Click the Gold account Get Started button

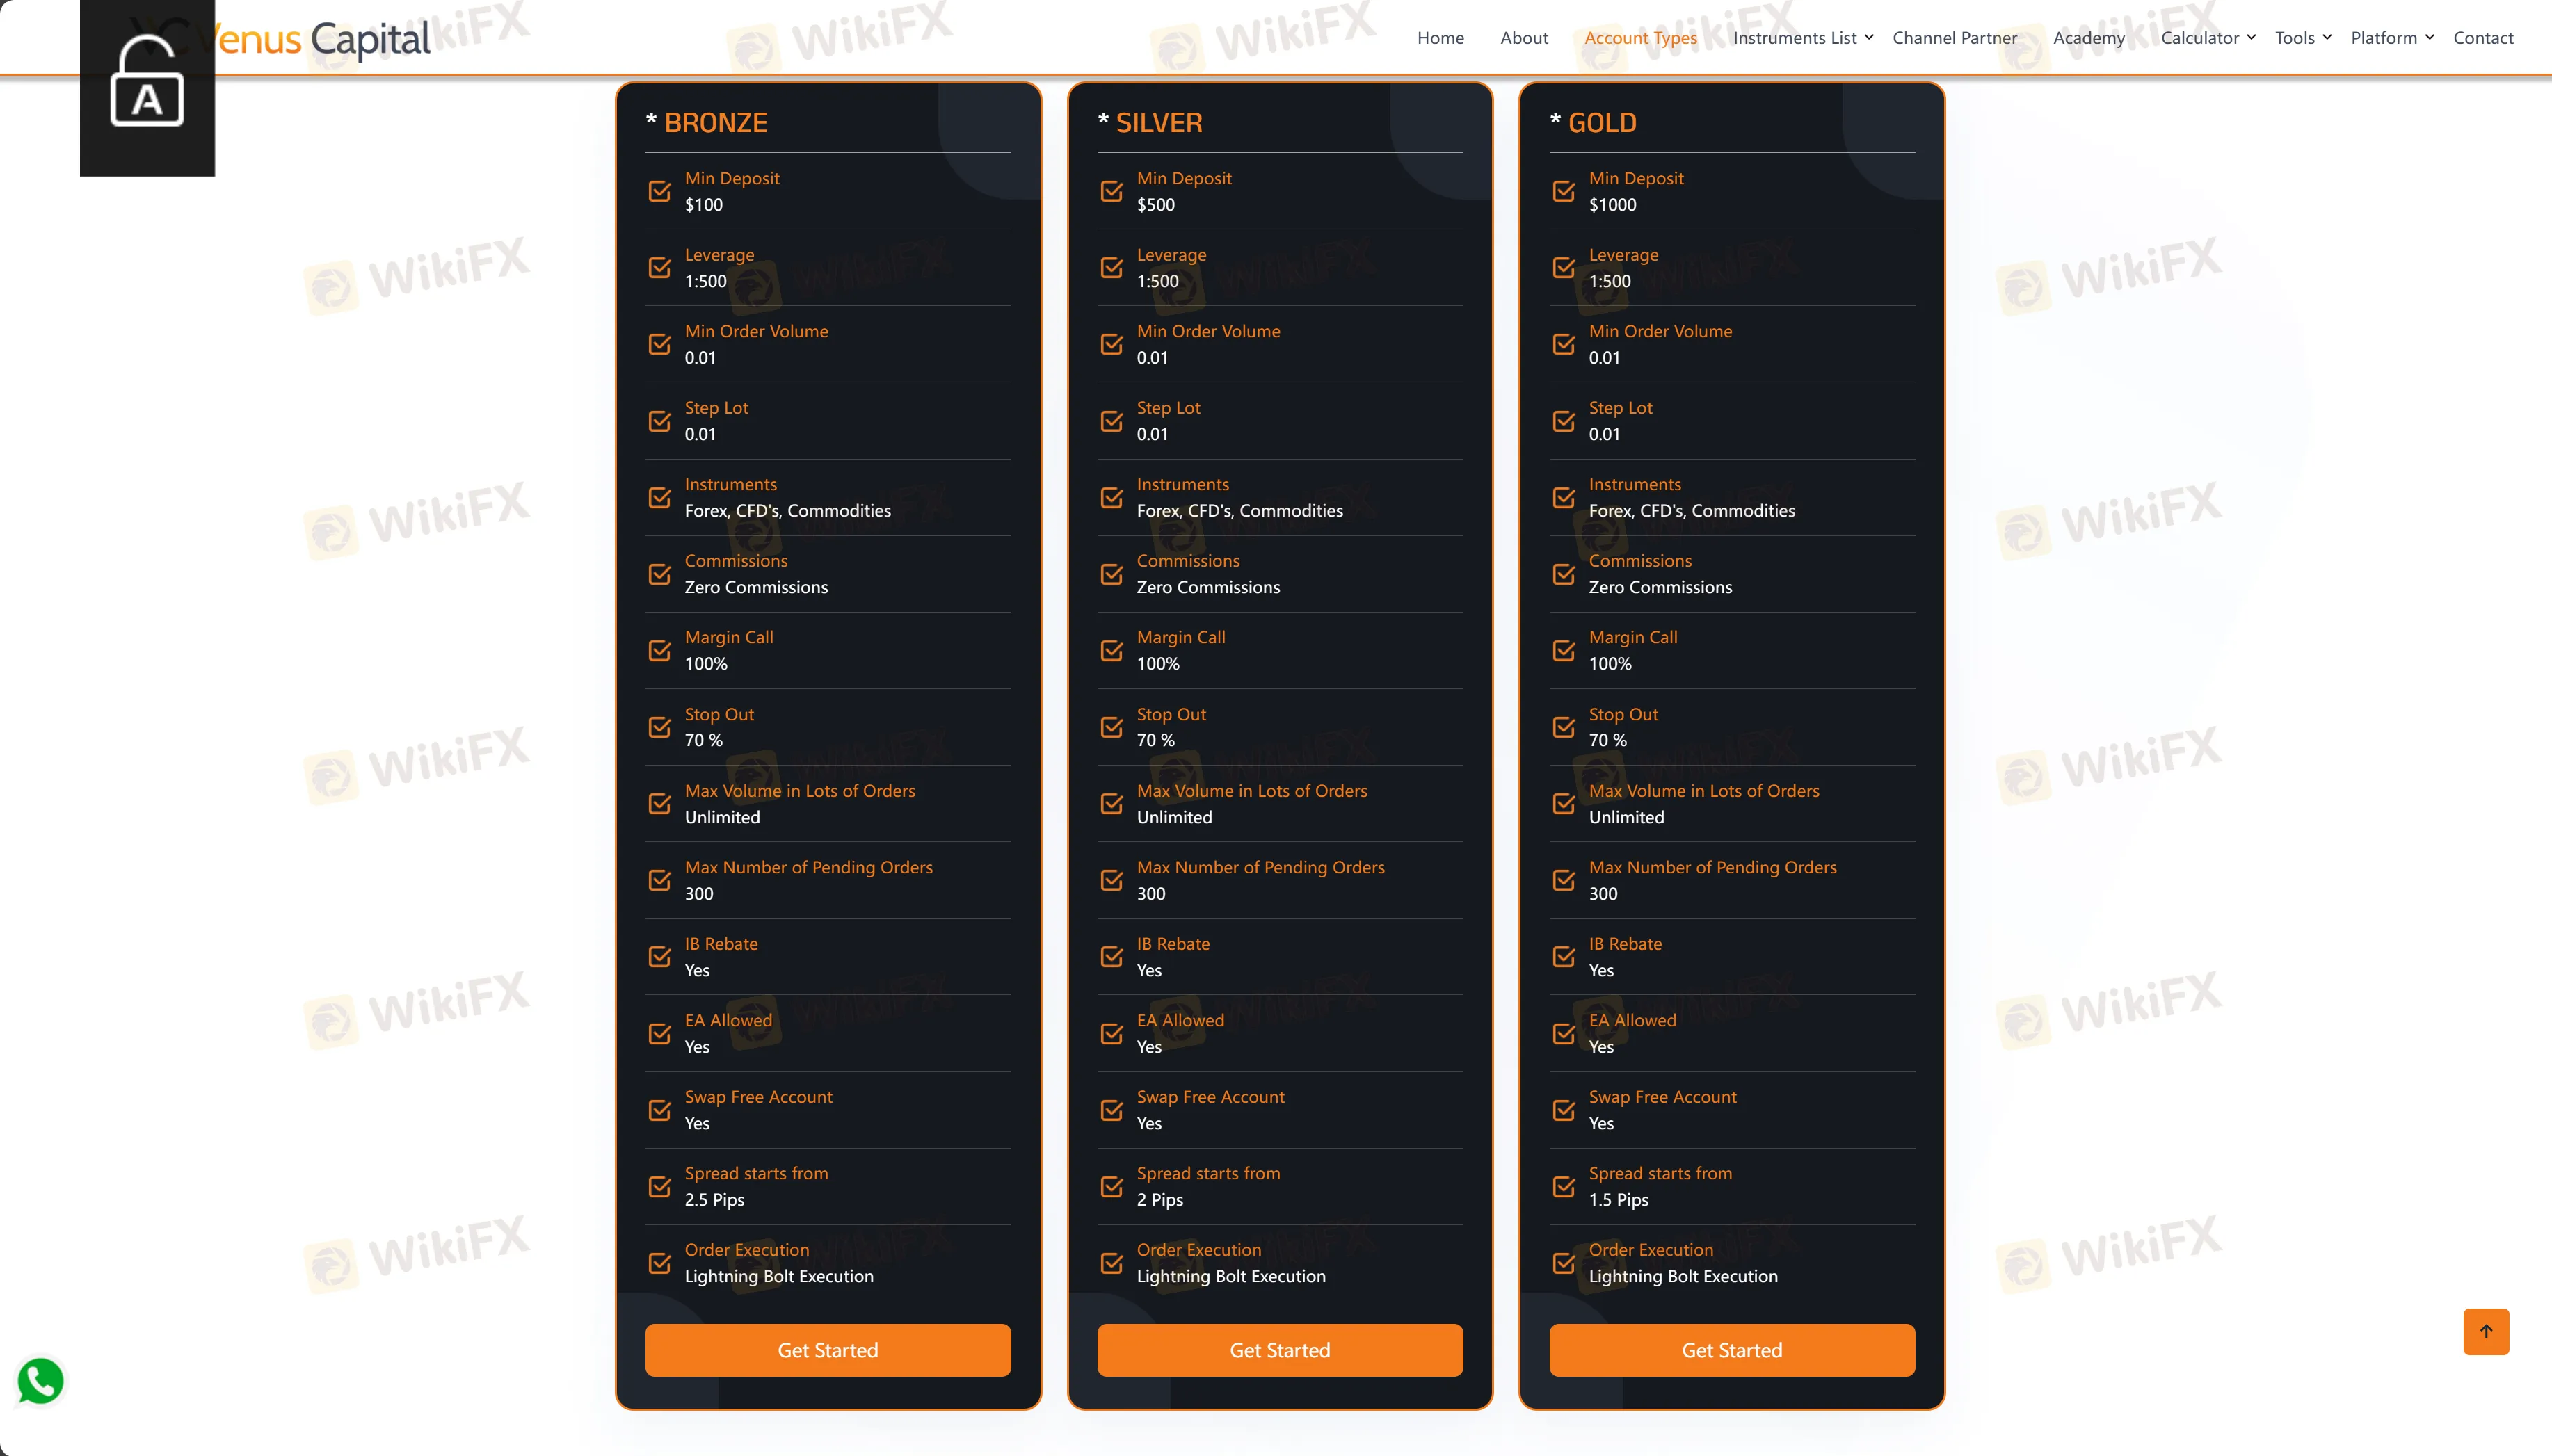[x=1732, y=1349]
